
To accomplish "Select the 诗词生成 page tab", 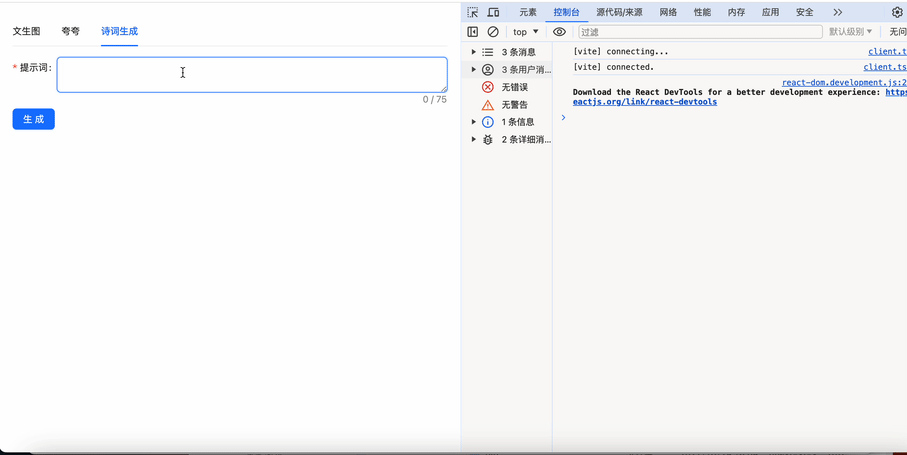I will tap(119, 31).
